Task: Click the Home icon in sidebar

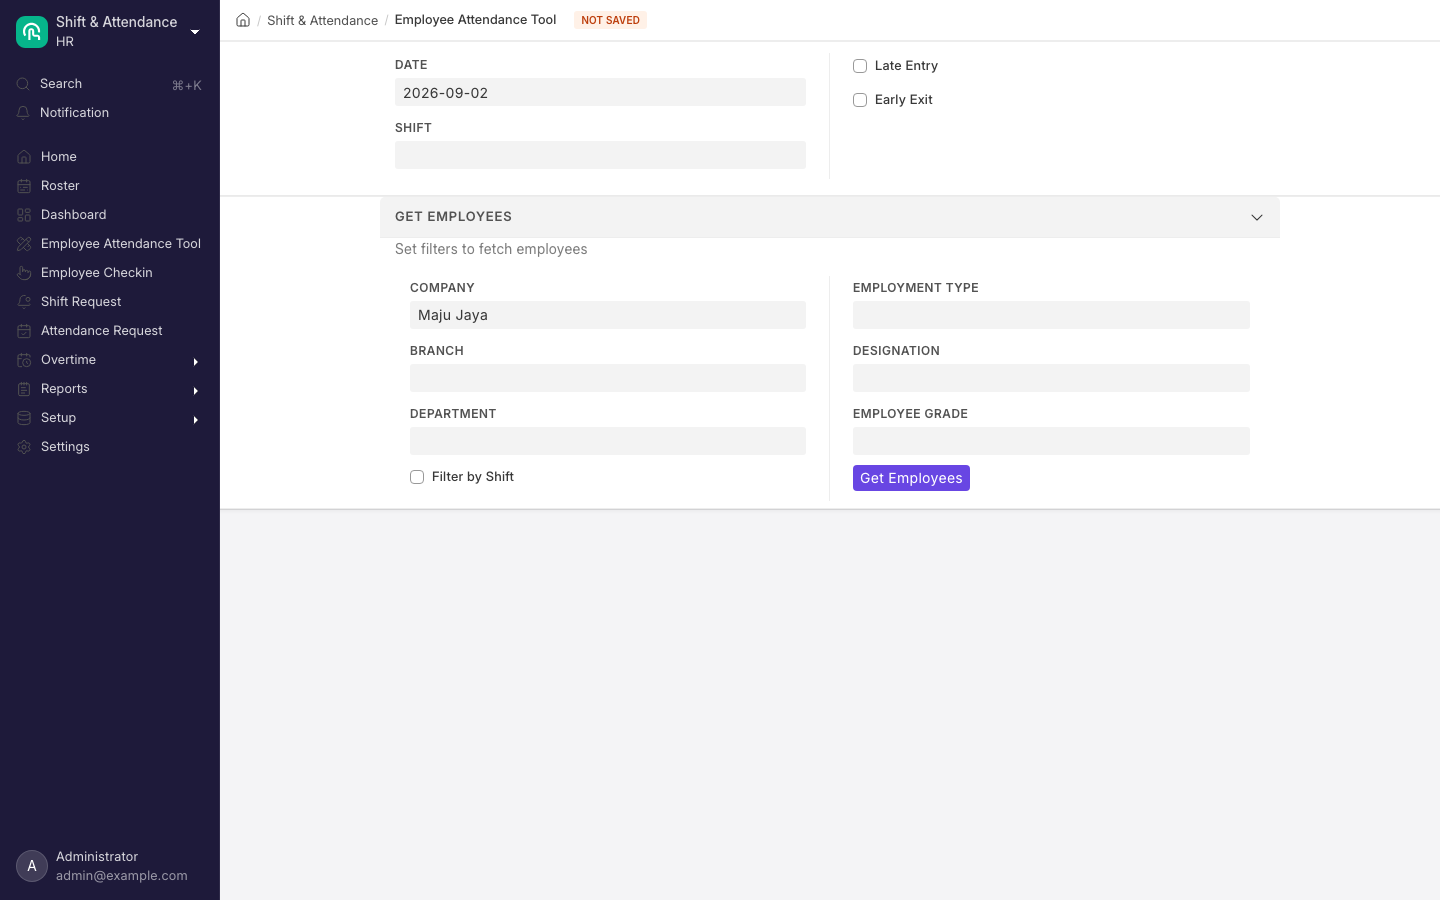Action: pos(24,157)
